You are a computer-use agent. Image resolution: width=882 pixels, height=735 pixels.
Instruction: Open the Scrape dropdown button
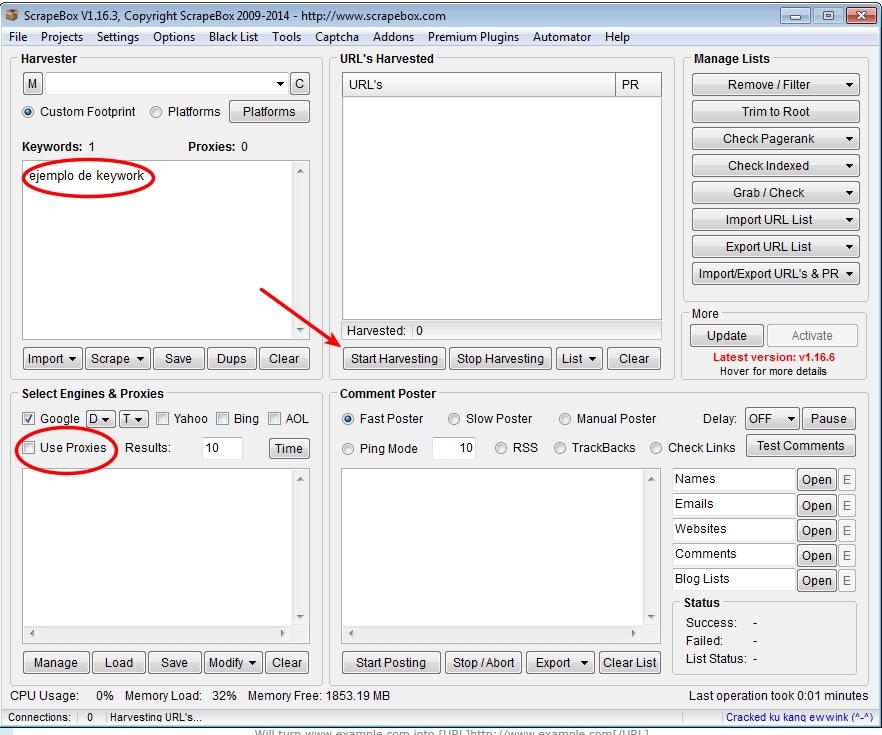tap(118, 358)
